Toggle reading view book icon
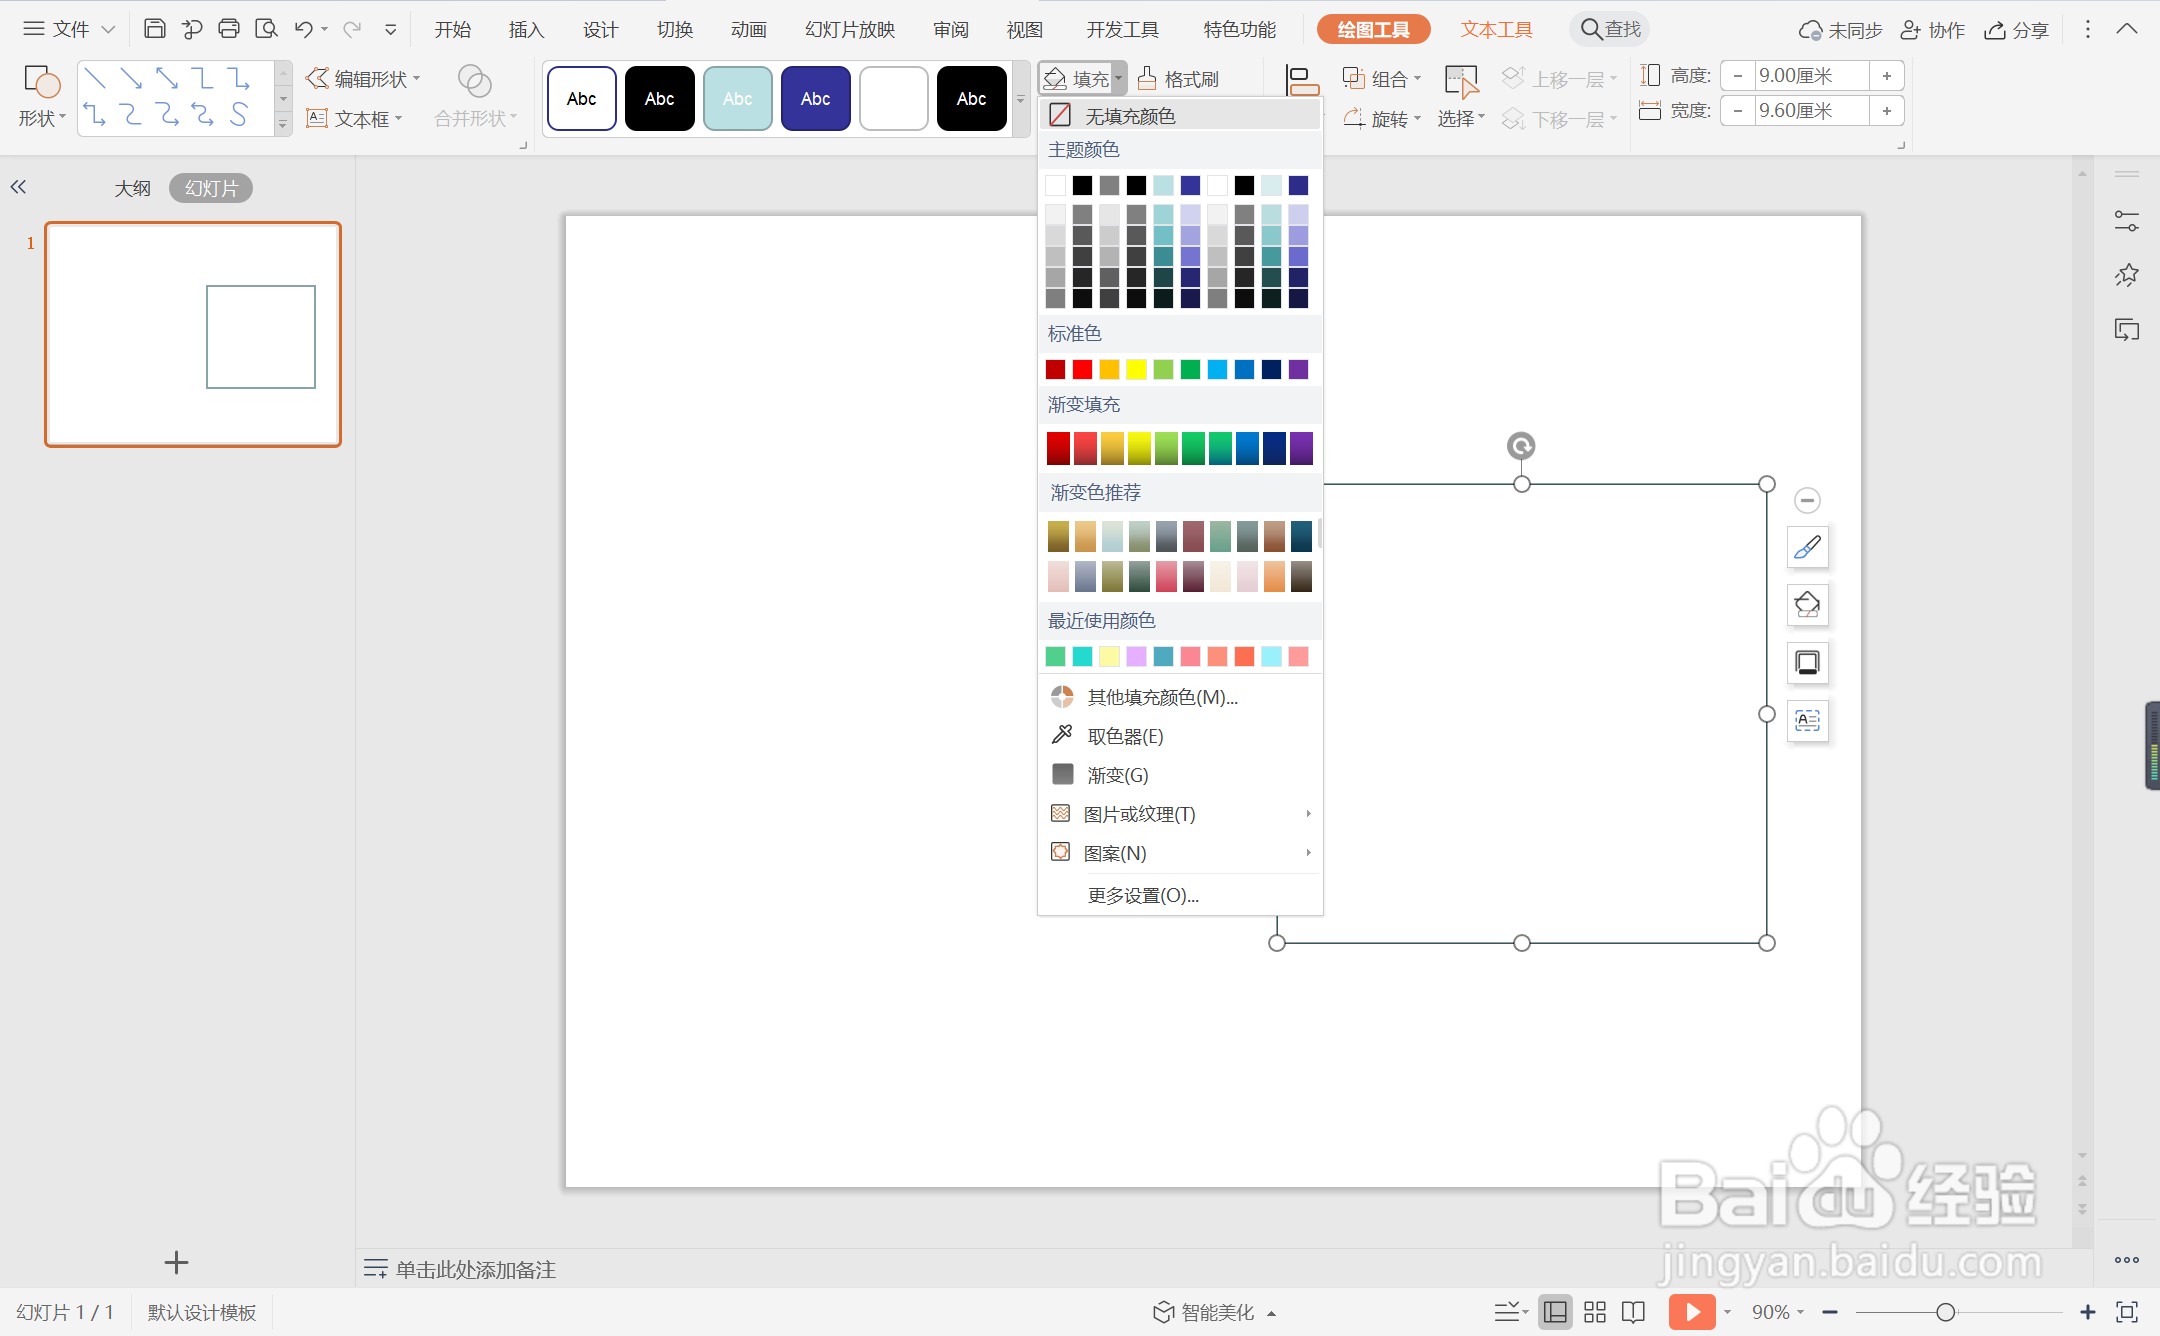Screen dimensions: 2160x1336 click(x=1634, y=1311)
